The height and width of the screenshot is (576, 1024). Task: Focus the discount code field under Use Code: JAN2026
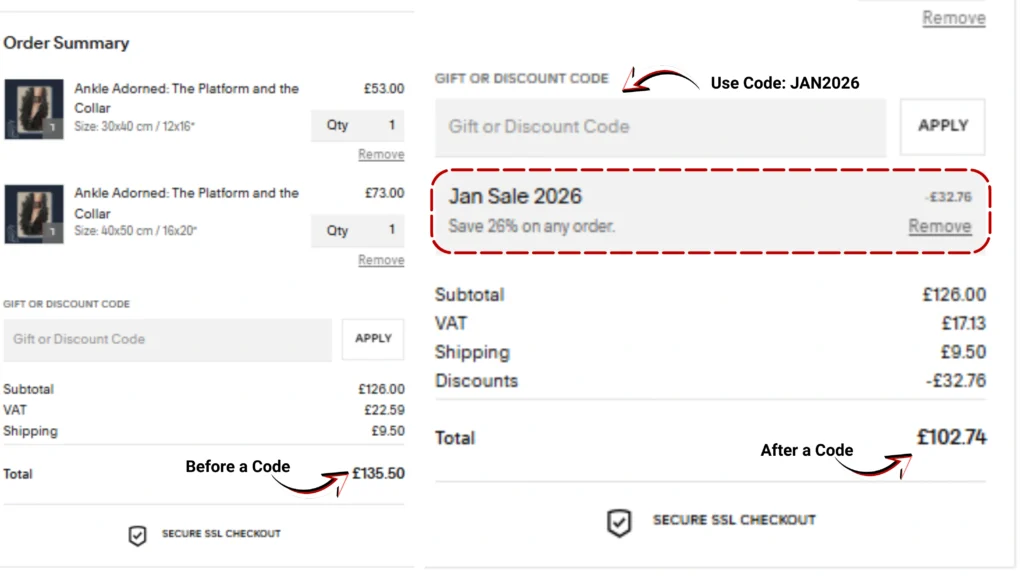click(x=660, y=127)
